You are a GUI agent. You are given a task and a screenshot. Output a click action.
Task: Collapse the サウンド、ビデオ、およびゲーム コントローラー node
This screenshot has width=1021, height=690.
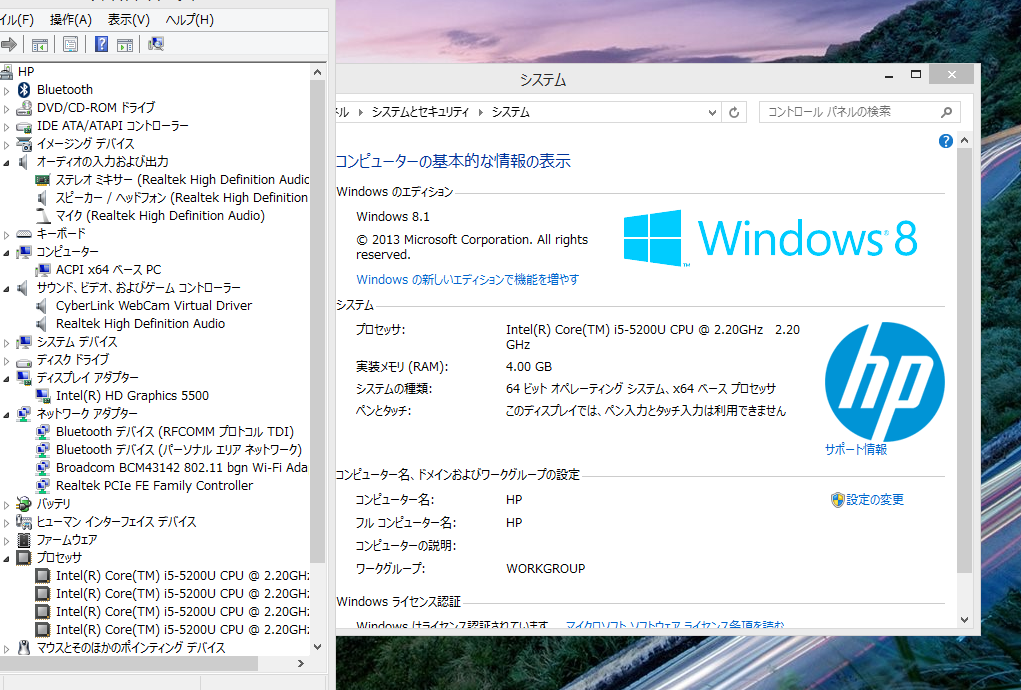pos(7,288)
